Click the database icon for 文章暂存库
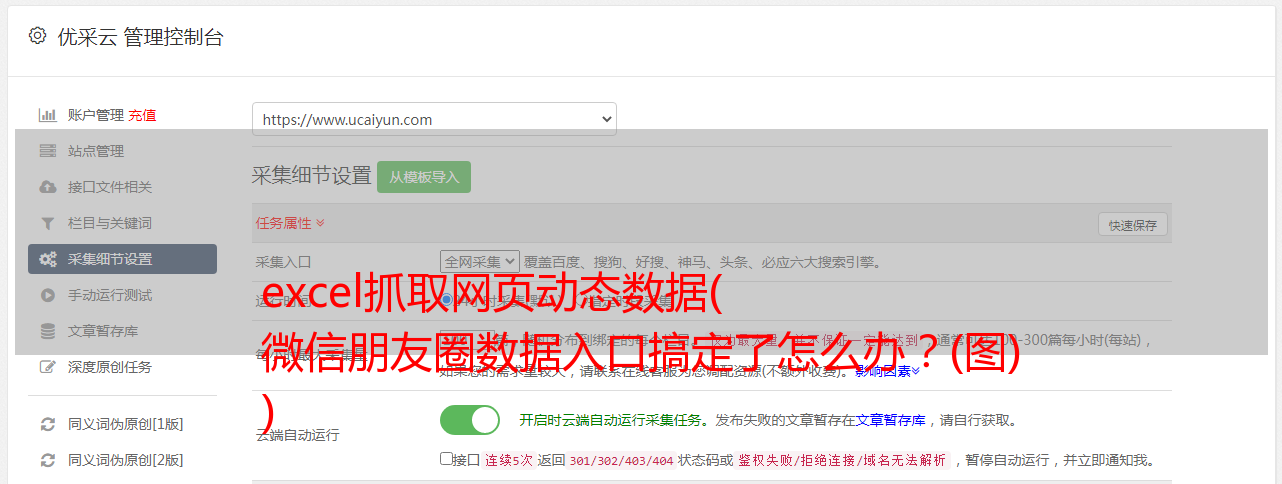The width and height of the screenshot is (1282, 484). click(x=47, y=331)
